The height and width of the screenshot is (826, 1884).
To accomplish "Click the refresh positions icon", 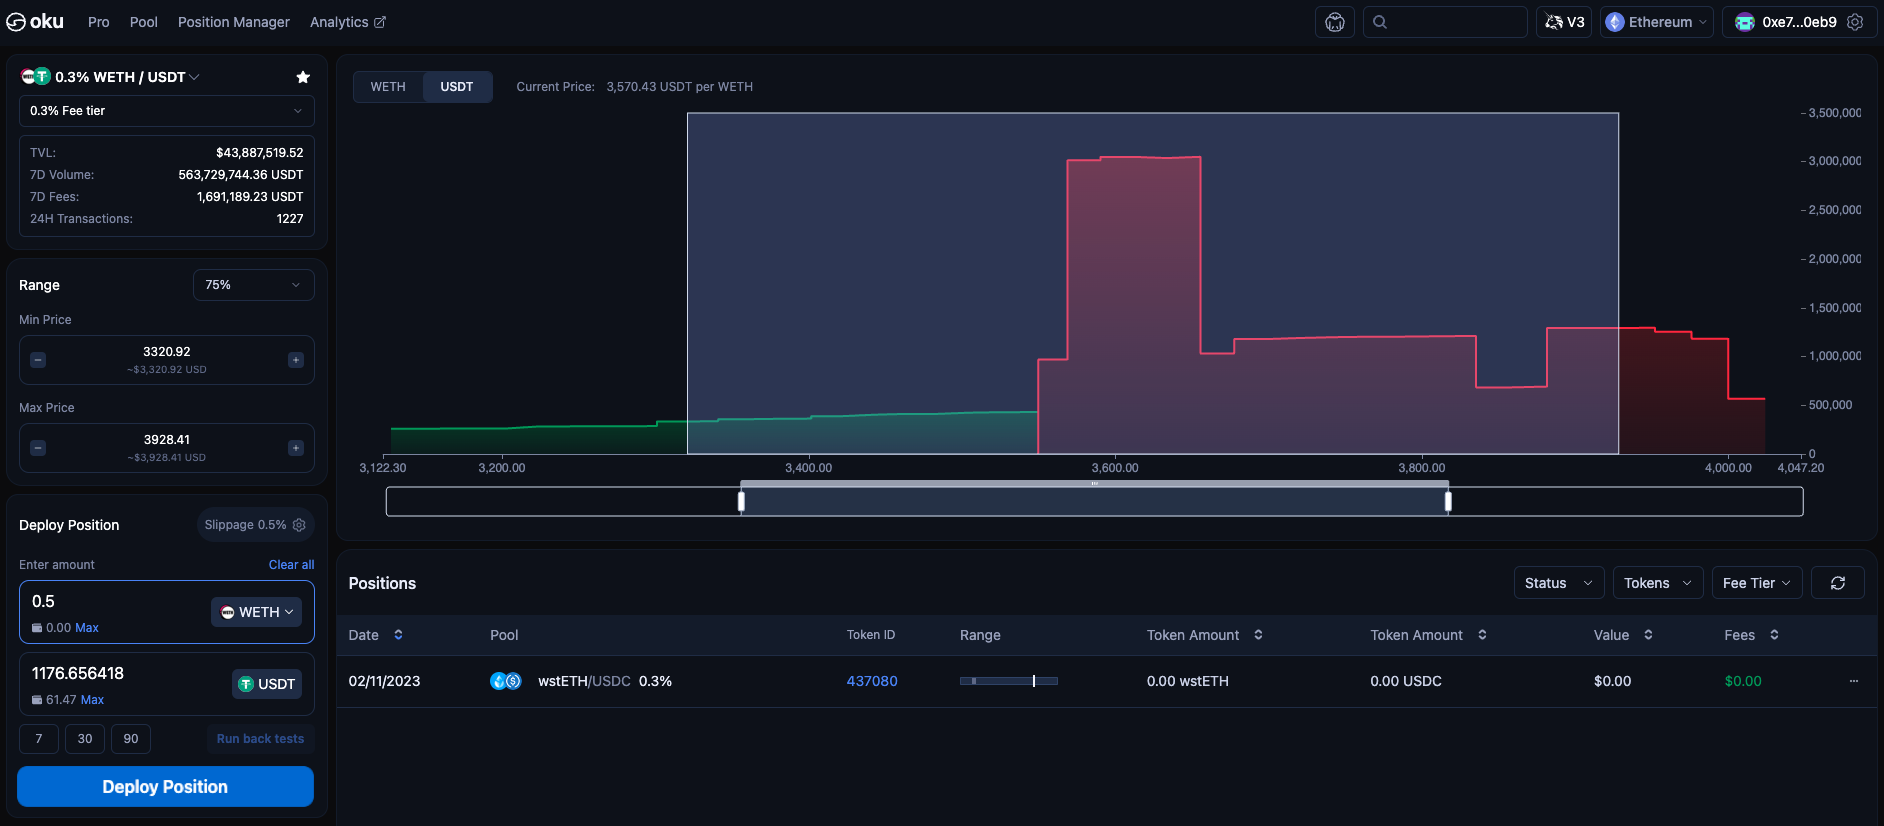I will (x=1837, y=583).
